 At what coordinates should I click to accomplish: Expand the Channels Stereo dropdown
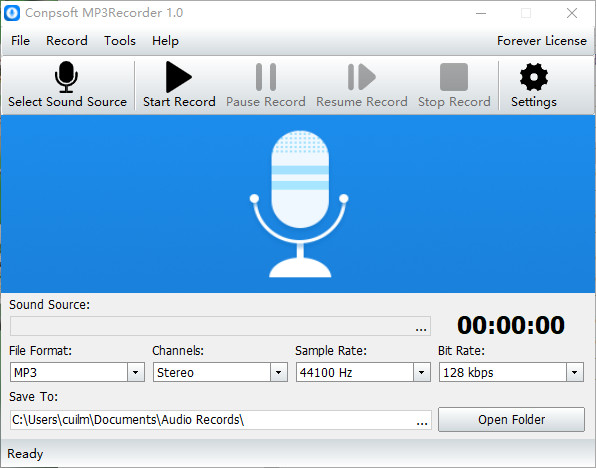pyautogui.click(x=279, y=372)
